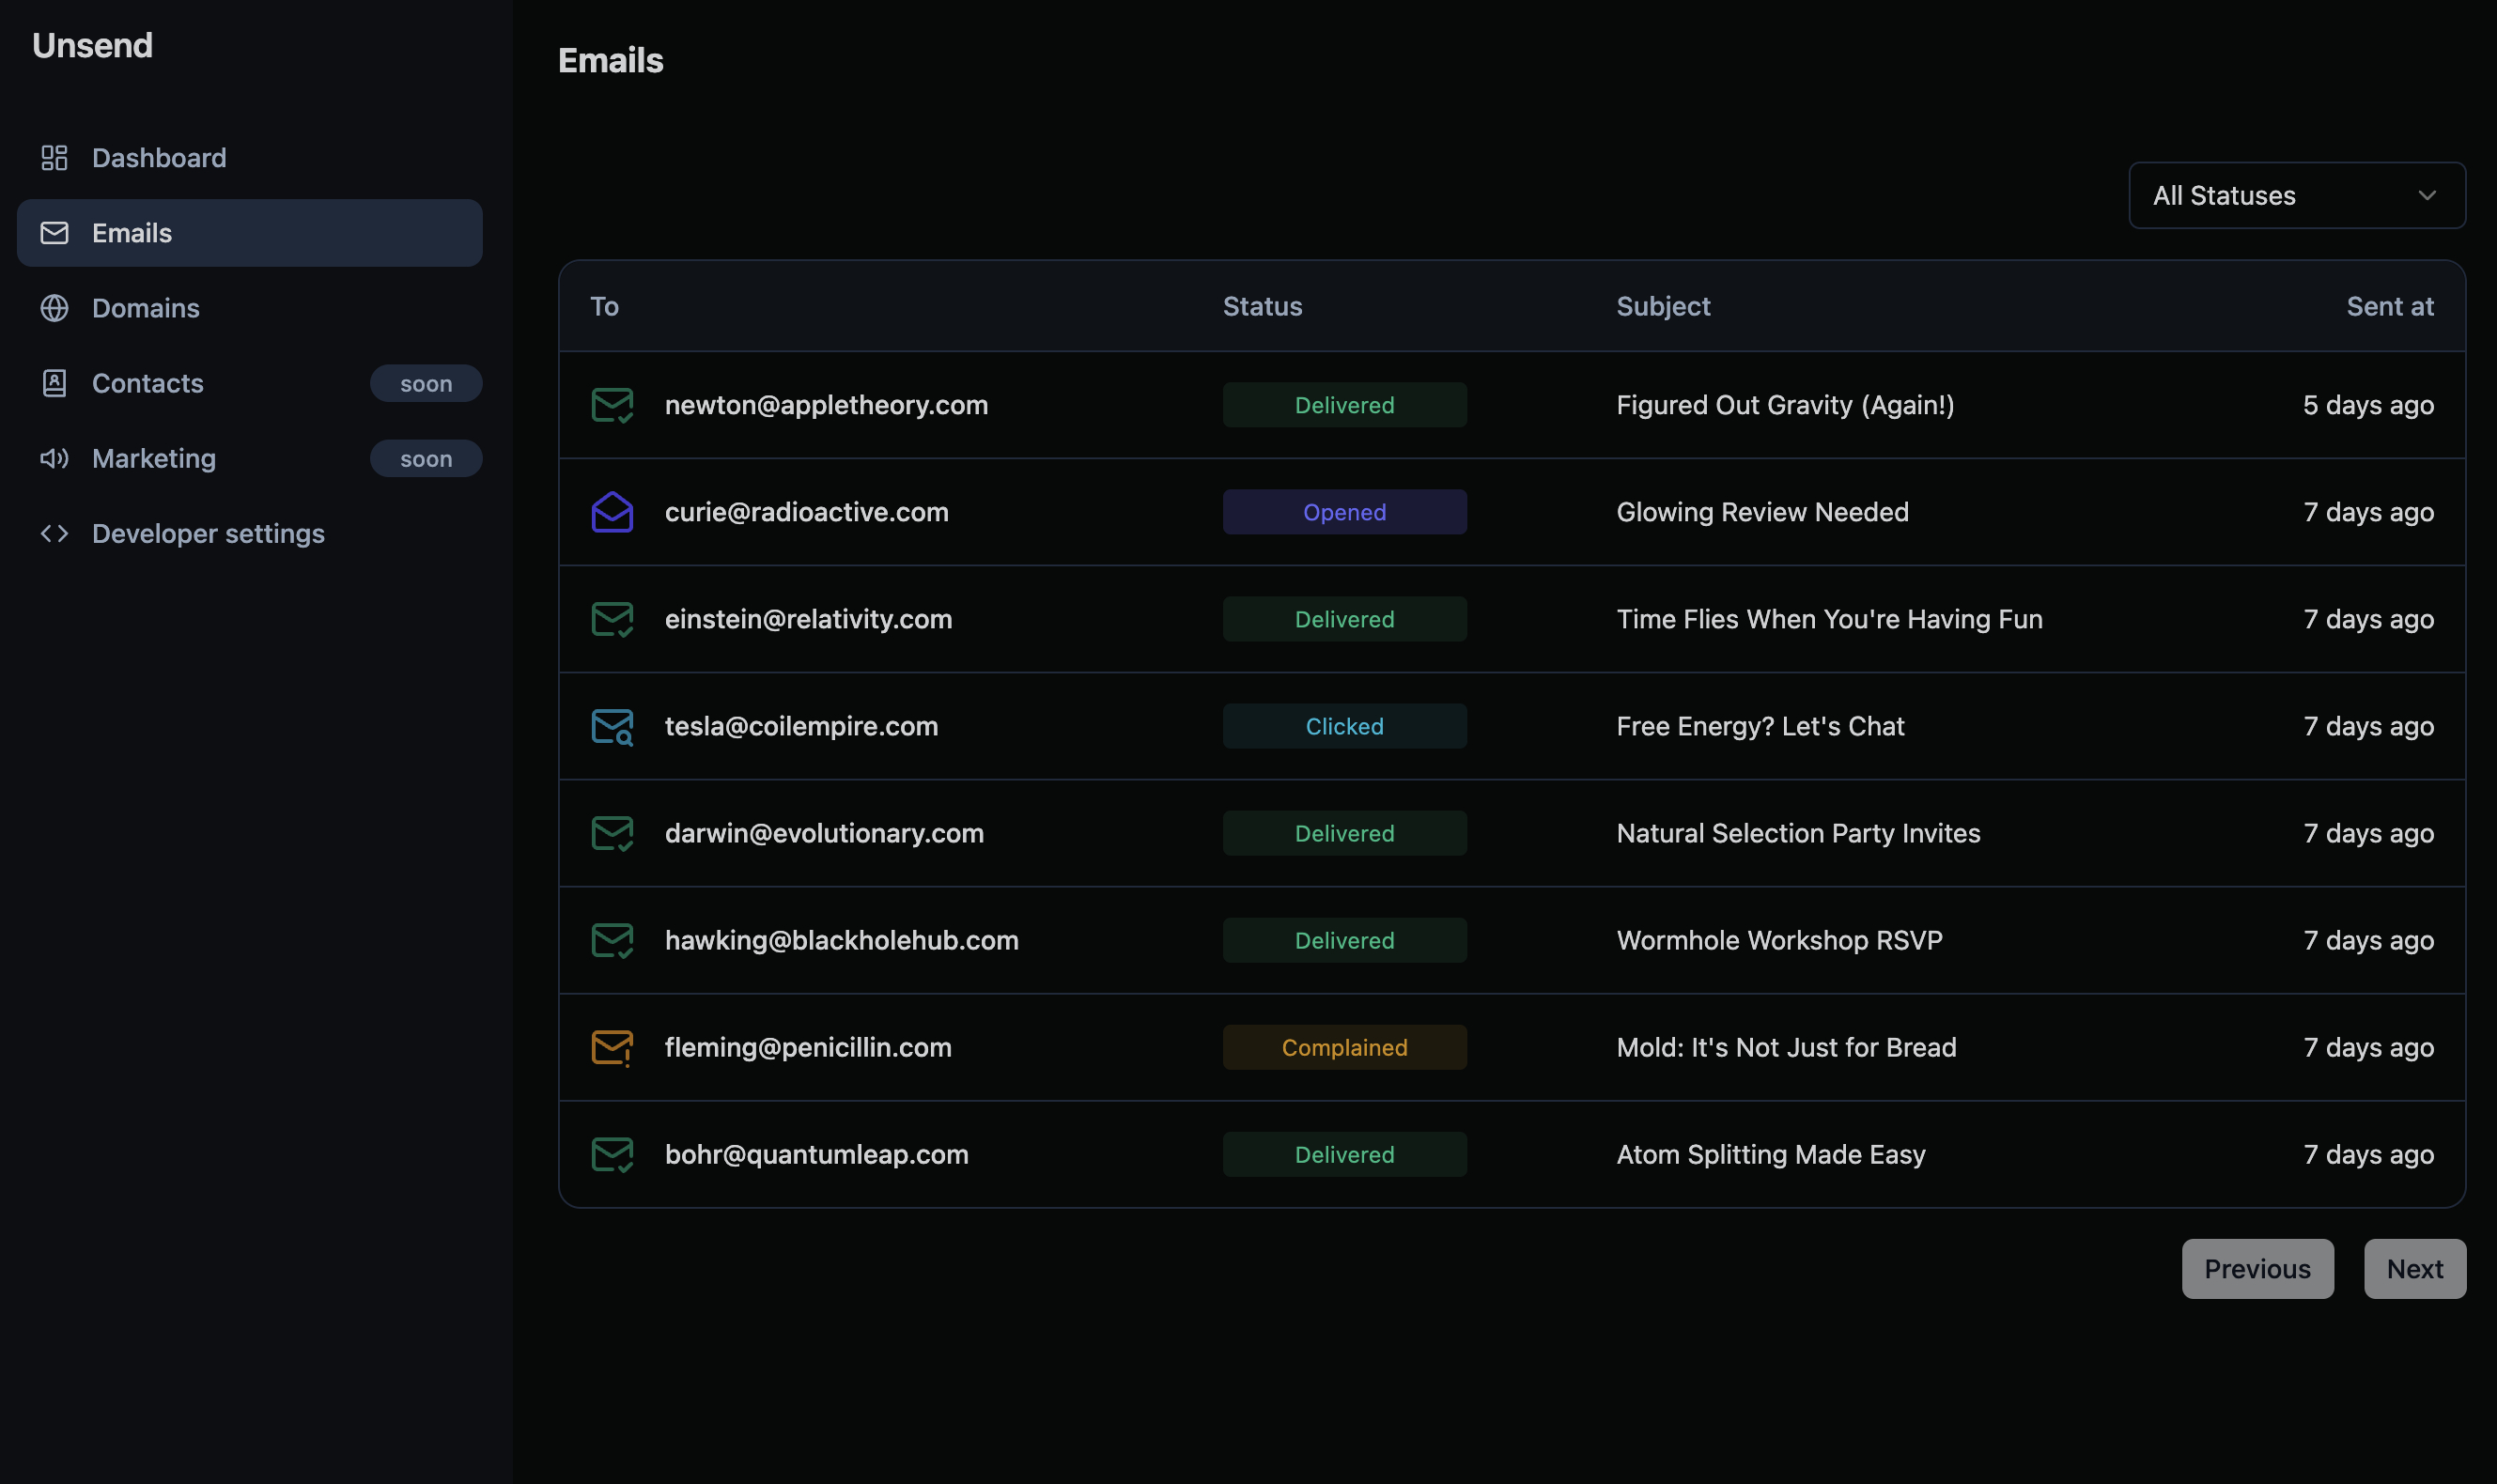2497x1484 pixels.
Task: Select the Wormhole Workshop RSVP subject row
Action: click(x=1778, y=940)
